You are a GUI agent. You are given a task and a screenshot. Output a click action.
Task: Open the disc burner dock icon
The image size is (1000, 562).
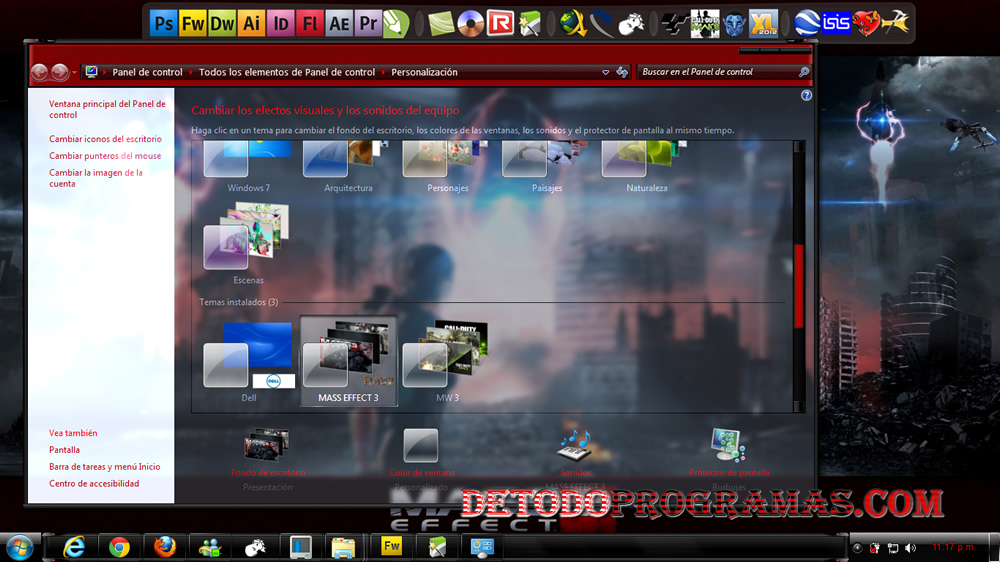point(471,24)
